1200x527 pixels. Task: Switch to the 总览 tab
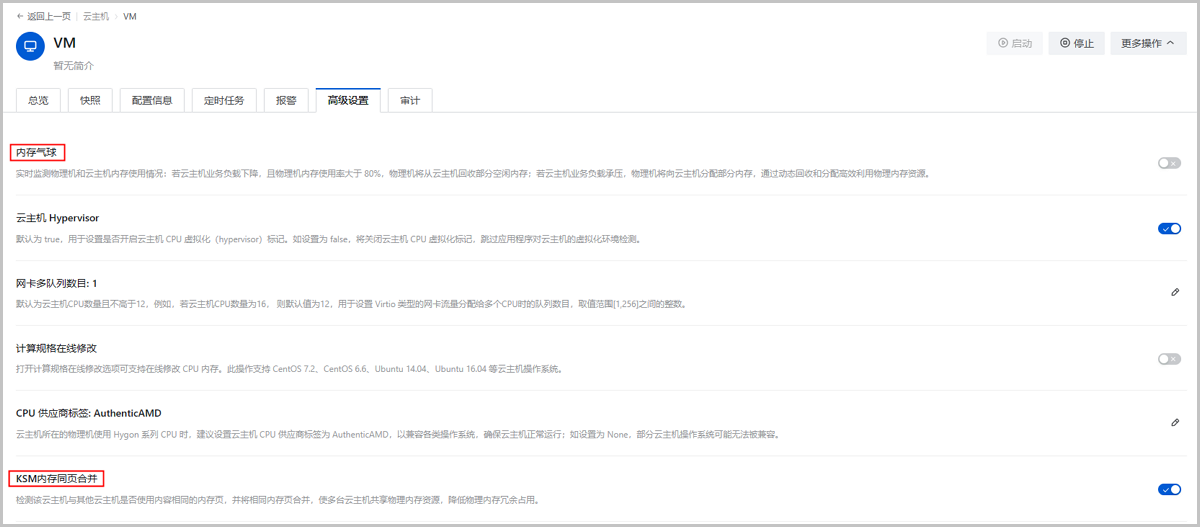pyautogui.click(x=39, y=101)
